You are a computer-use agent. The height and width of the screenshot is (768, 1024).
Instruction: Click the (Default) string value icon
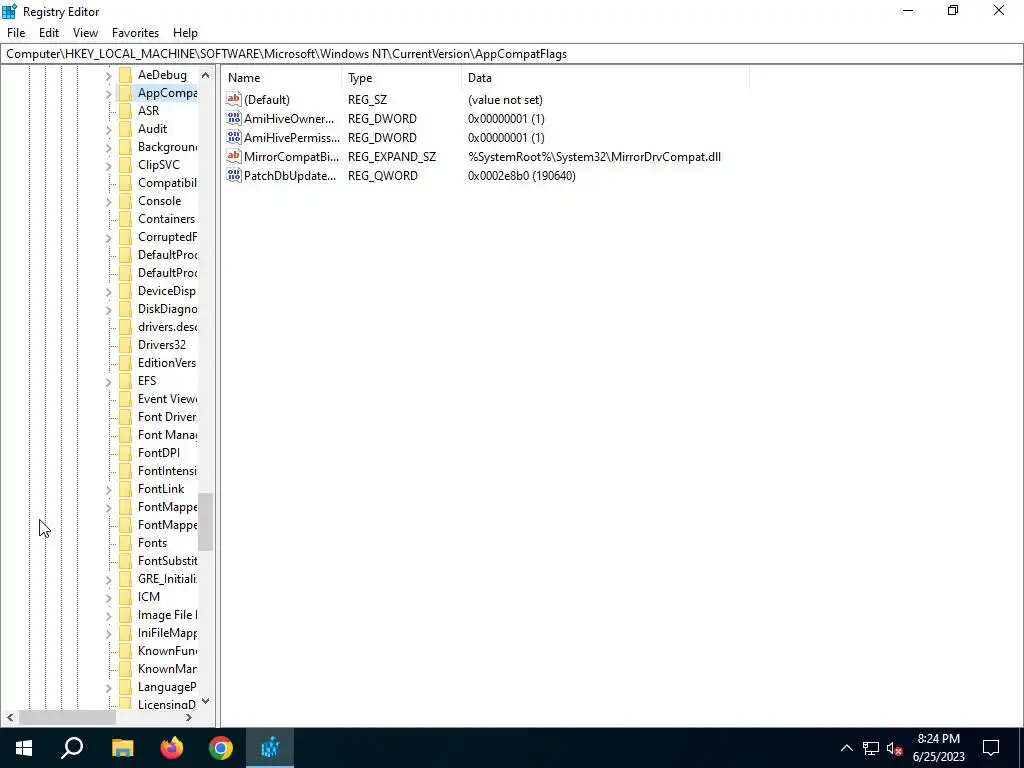coord(234,99)
